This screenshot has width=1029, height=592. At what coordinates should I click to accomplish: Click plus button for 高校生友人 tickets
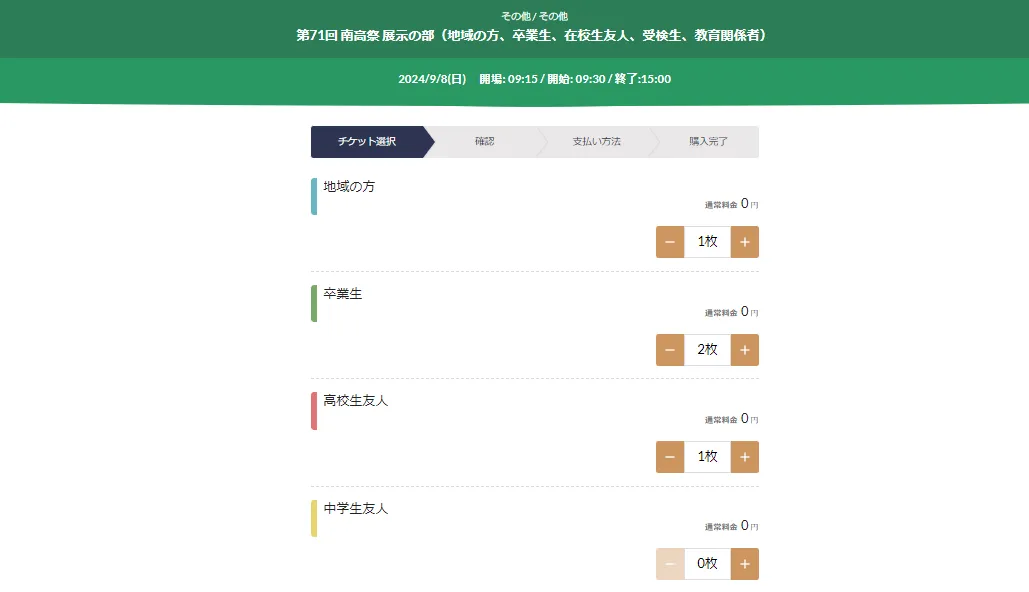coord(745,457)
